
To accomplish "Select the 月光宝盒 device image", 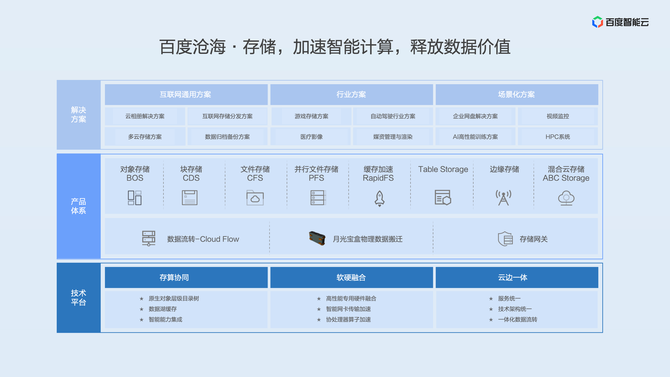I will click(x=317, y=238).
